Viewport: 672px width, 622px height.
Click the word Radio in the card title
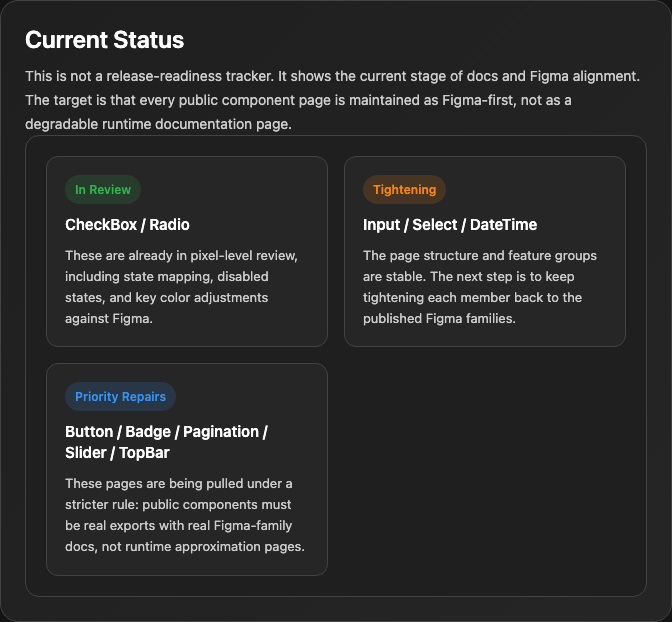coord(169,225)
